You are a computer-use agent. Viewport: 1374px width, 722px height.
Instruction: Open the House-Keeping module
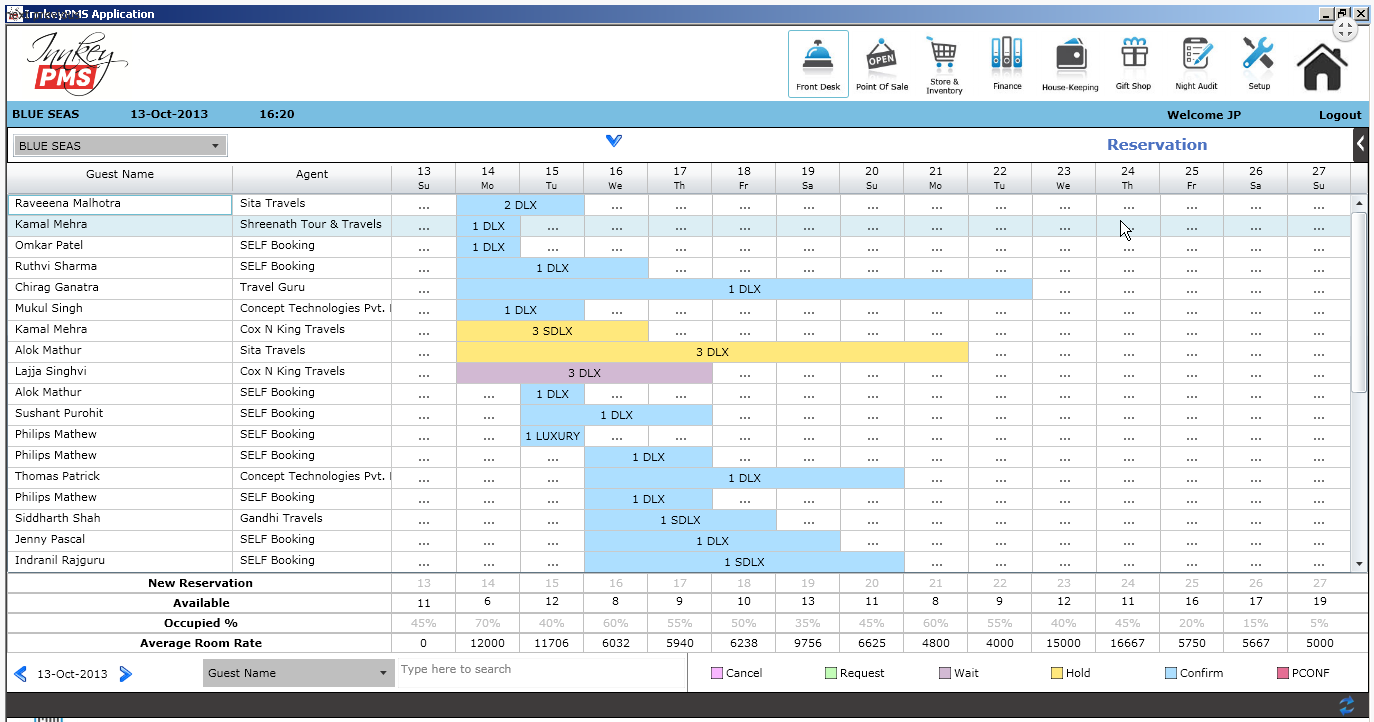pos(1070,60)
